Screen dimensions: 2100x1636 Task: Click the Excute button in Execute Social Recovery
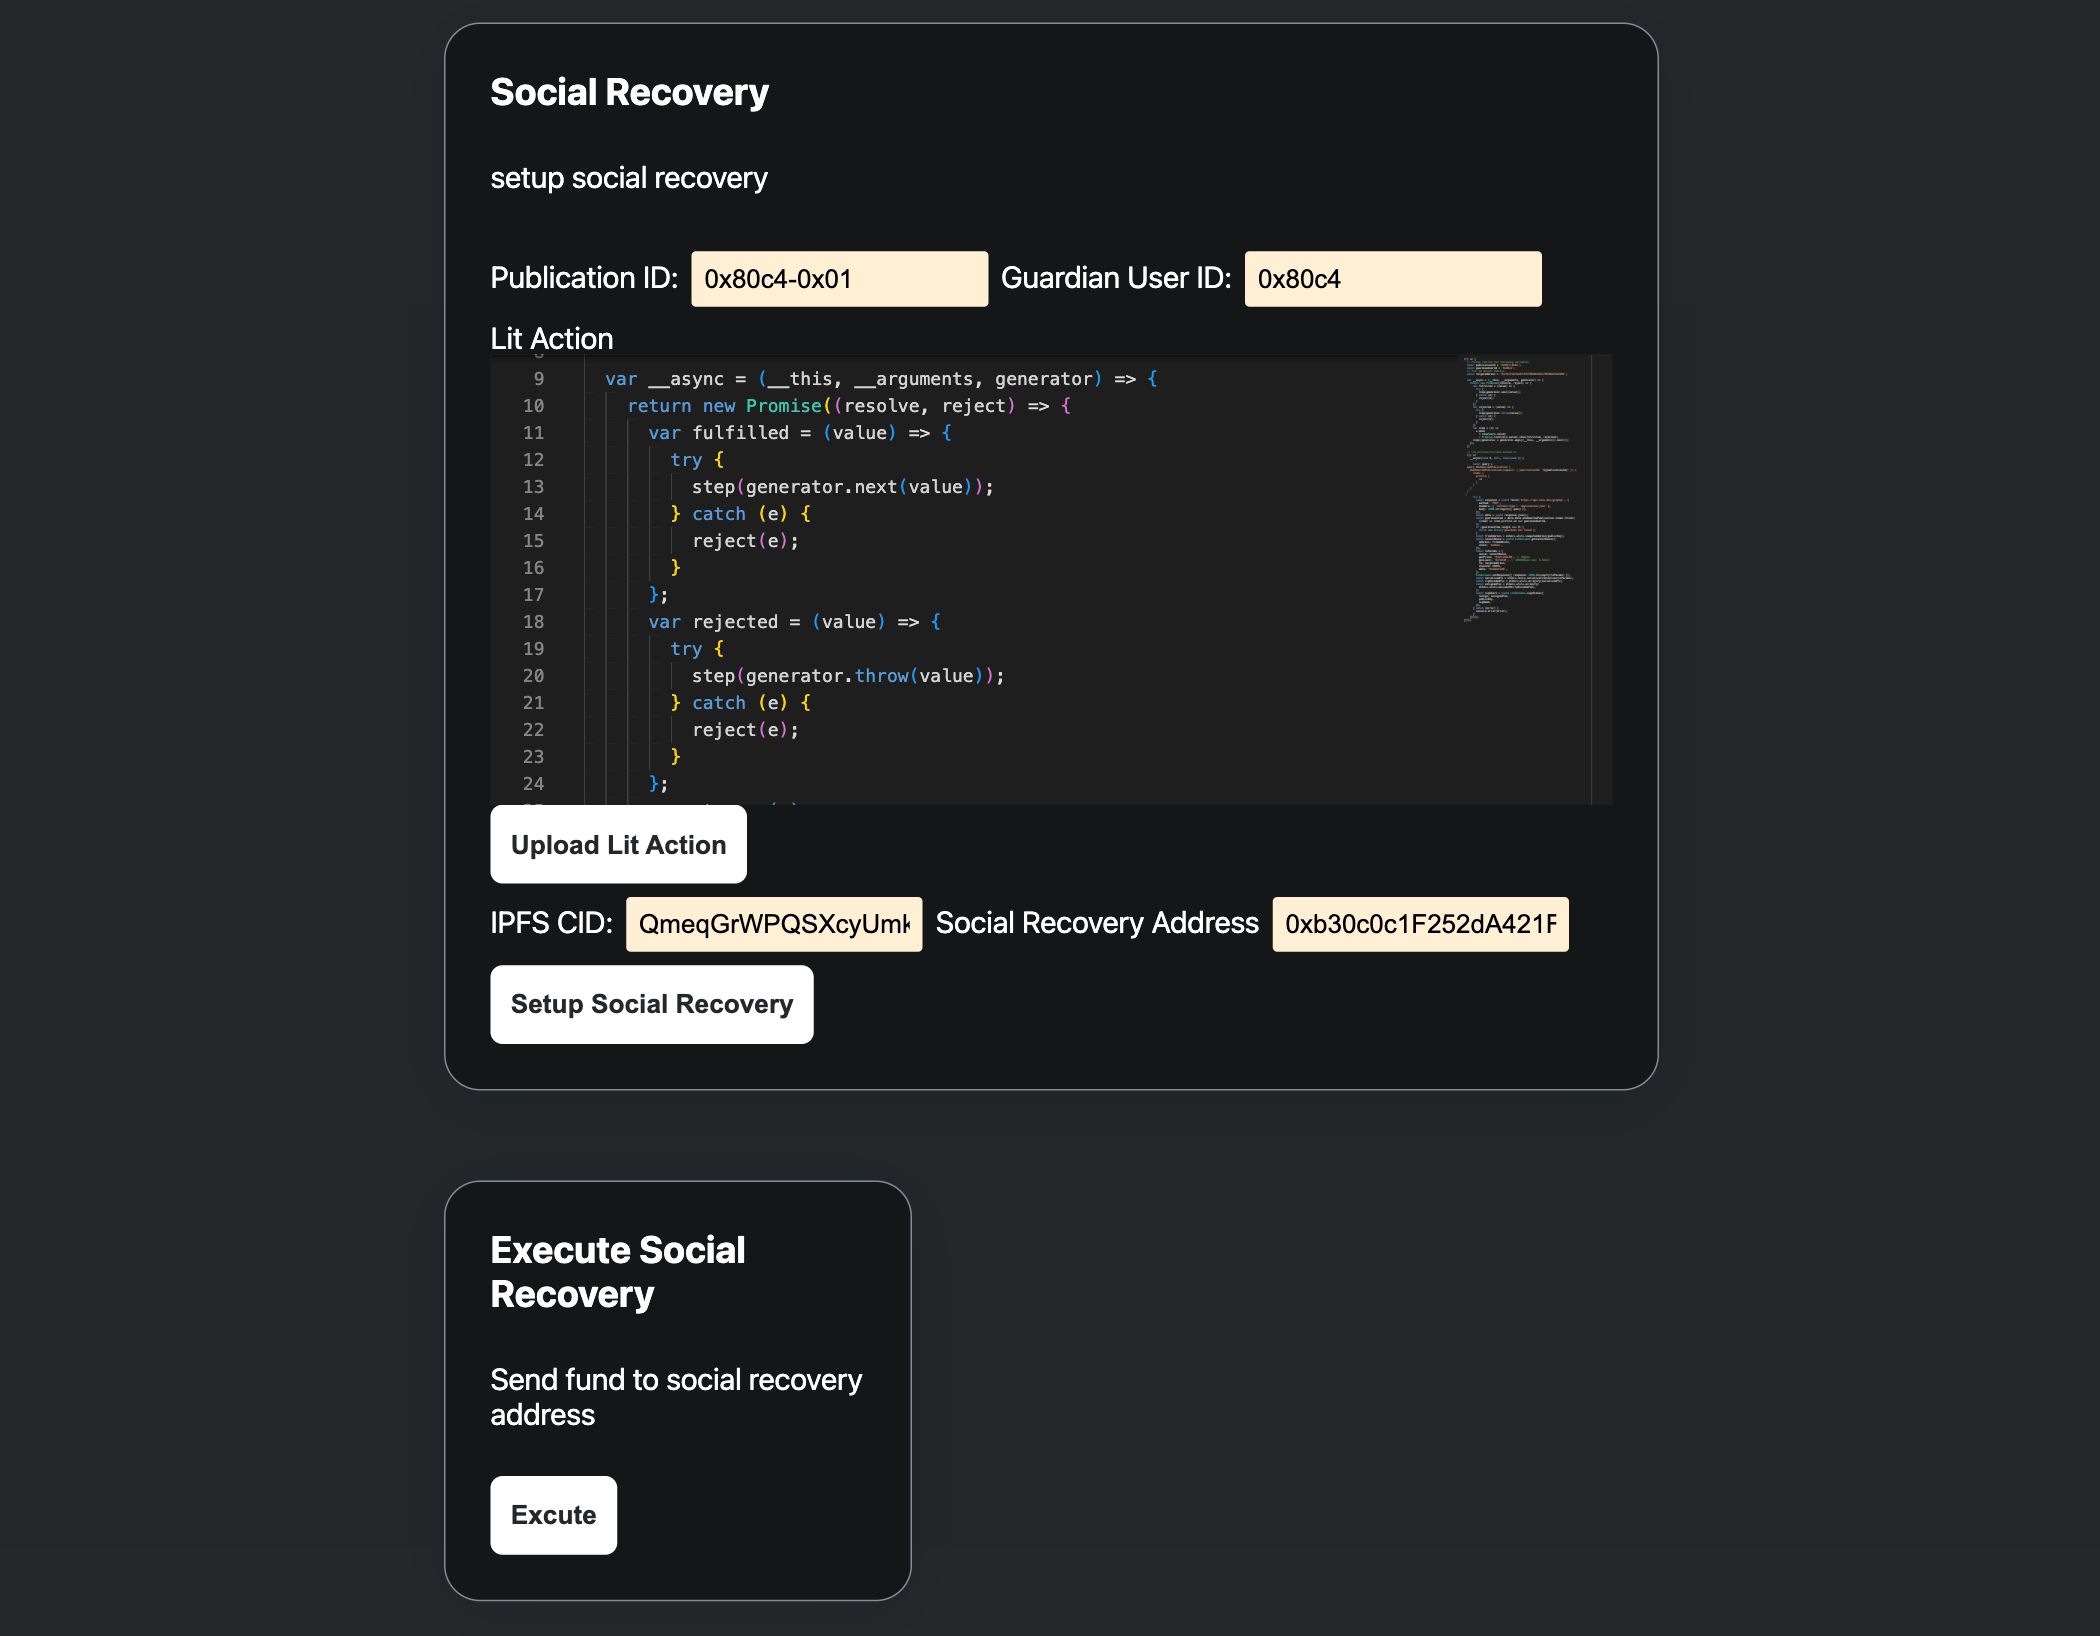click(554, 1513)
